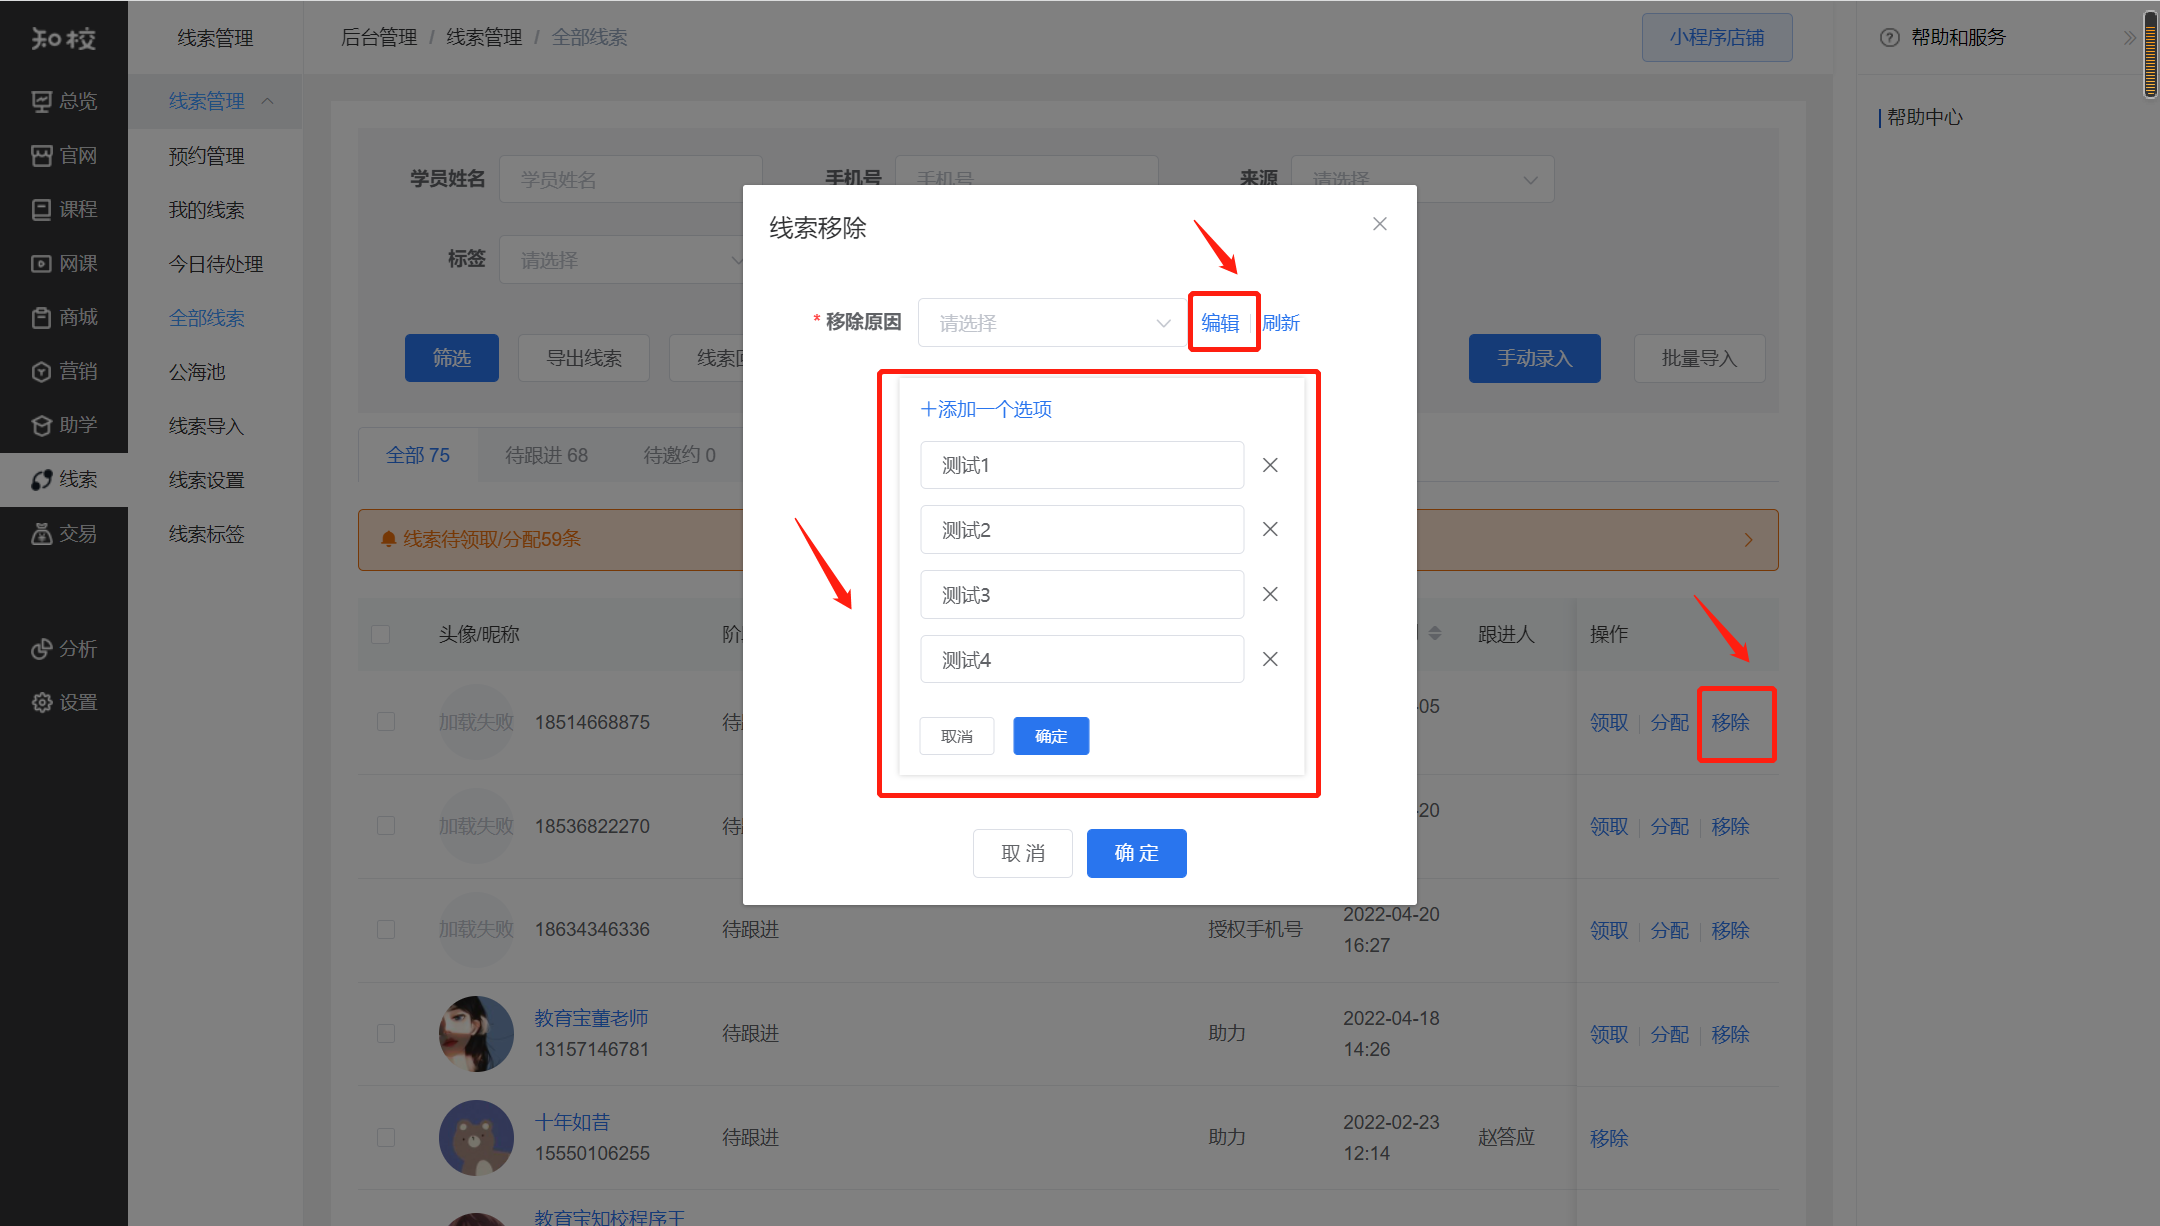The width and height of the screenshot is (2160, 1226).
Task: Open the 移除原因 dropdown
Action: click(1052, 323)
